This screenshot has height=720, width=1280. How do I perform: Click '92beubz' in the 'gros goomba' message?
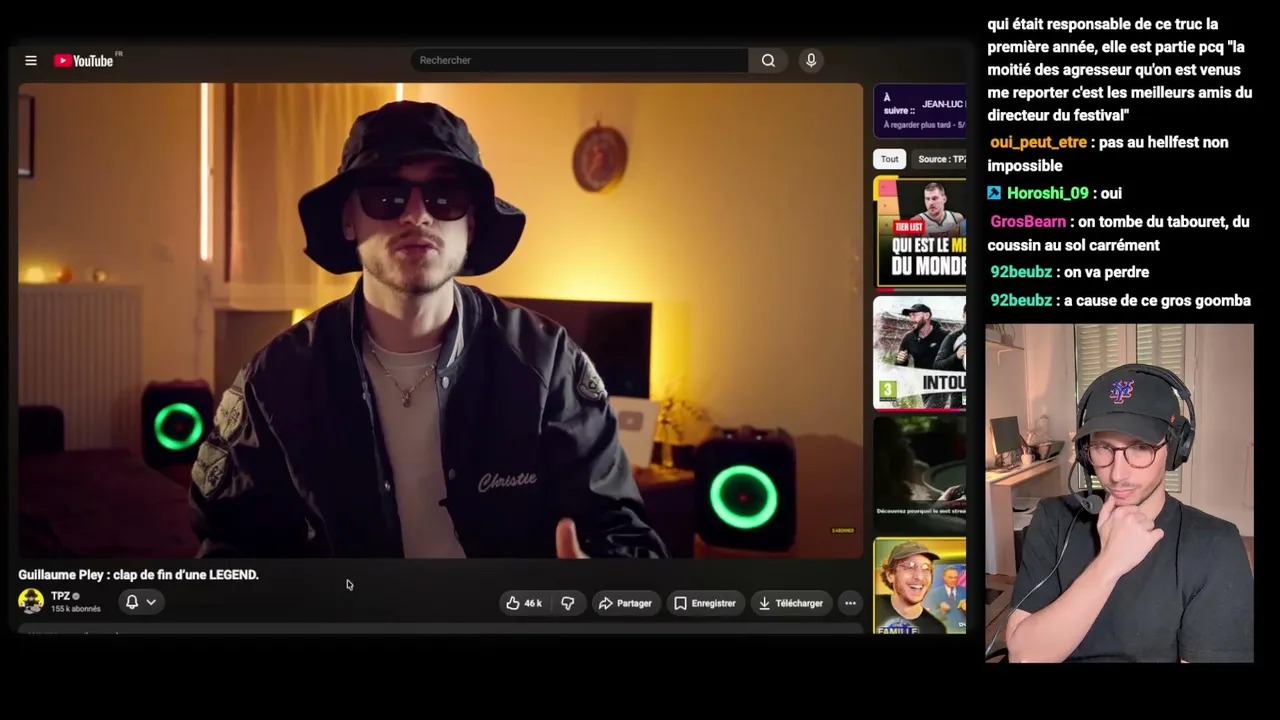pyautogui.click(x=1021, y=300)
